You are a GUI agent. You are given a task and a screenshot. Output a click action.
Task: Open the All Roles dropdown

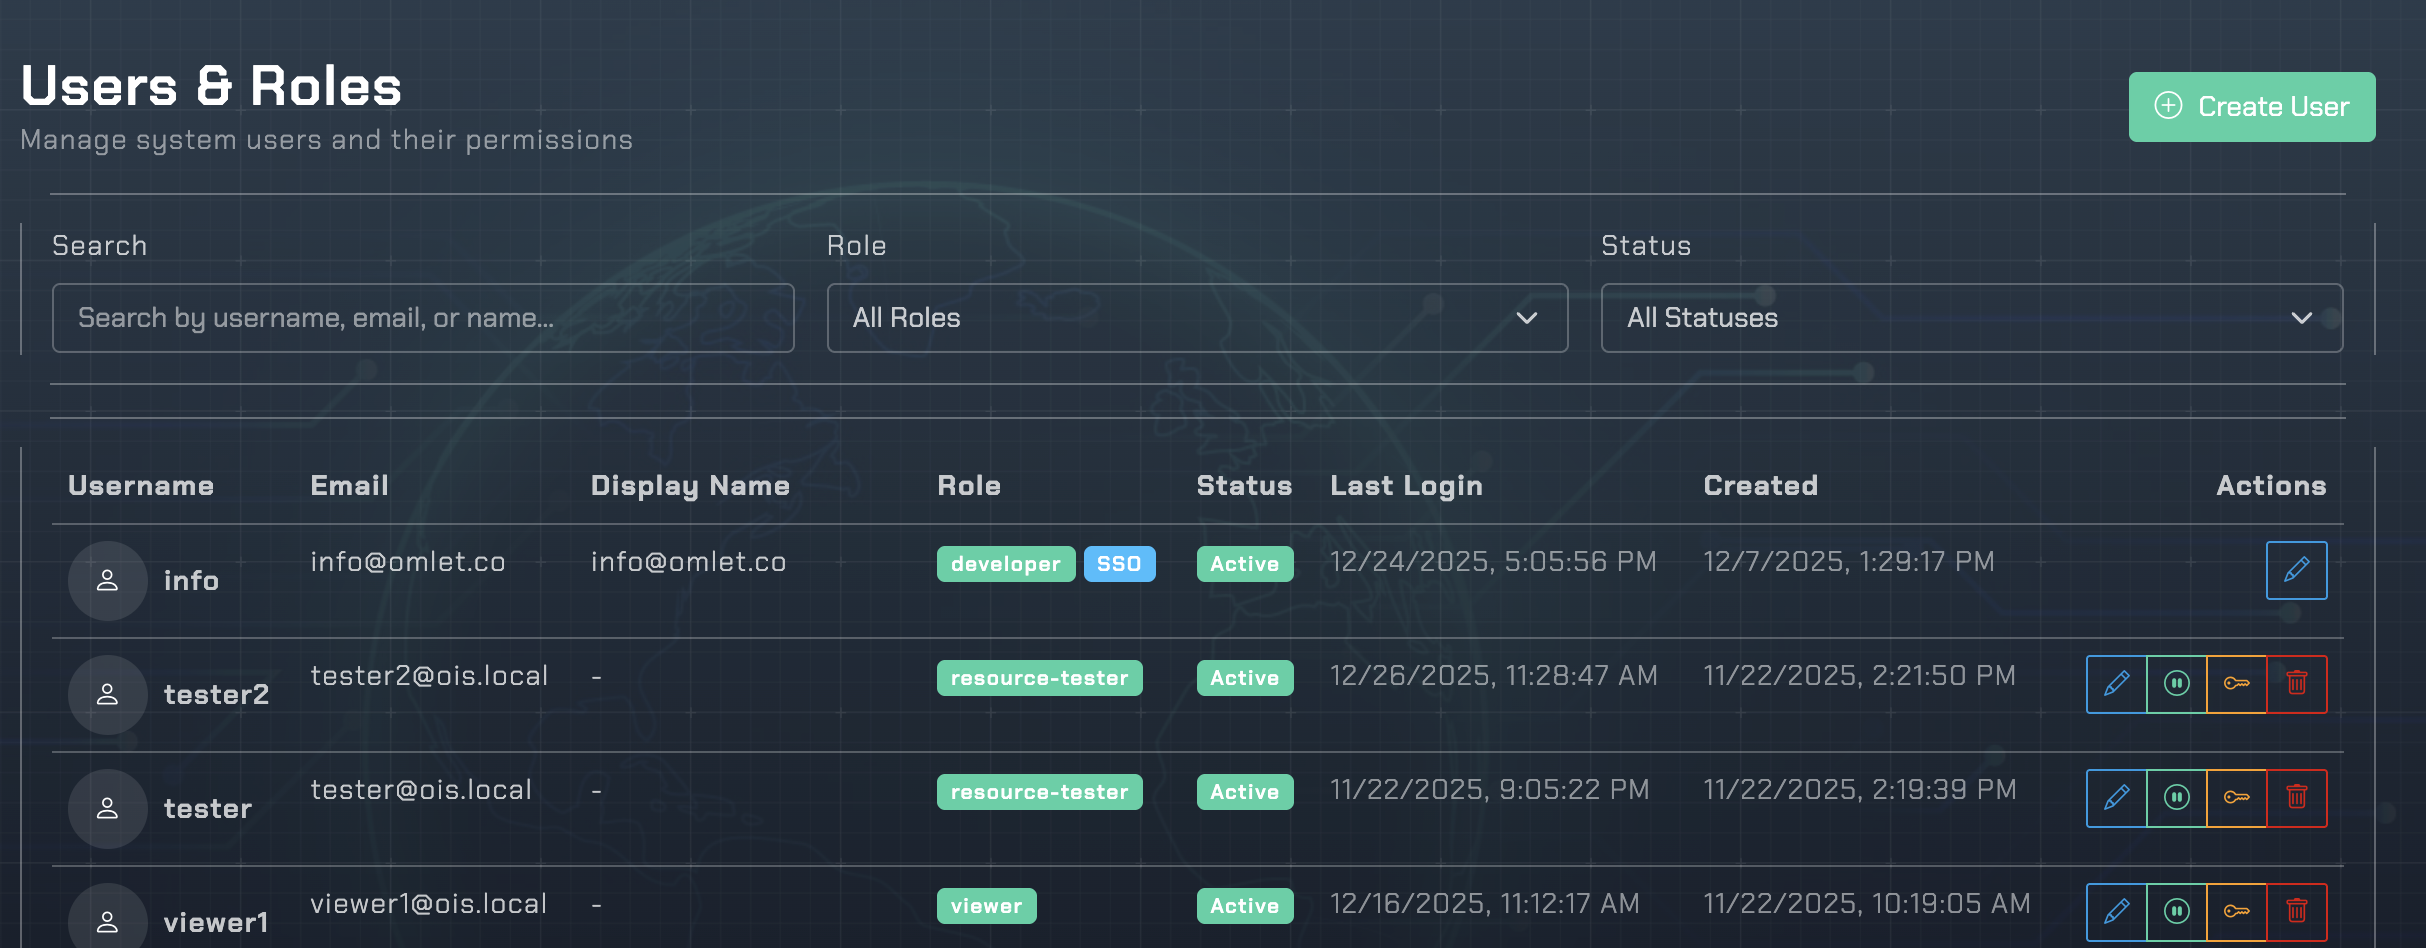pos(1196,318)
